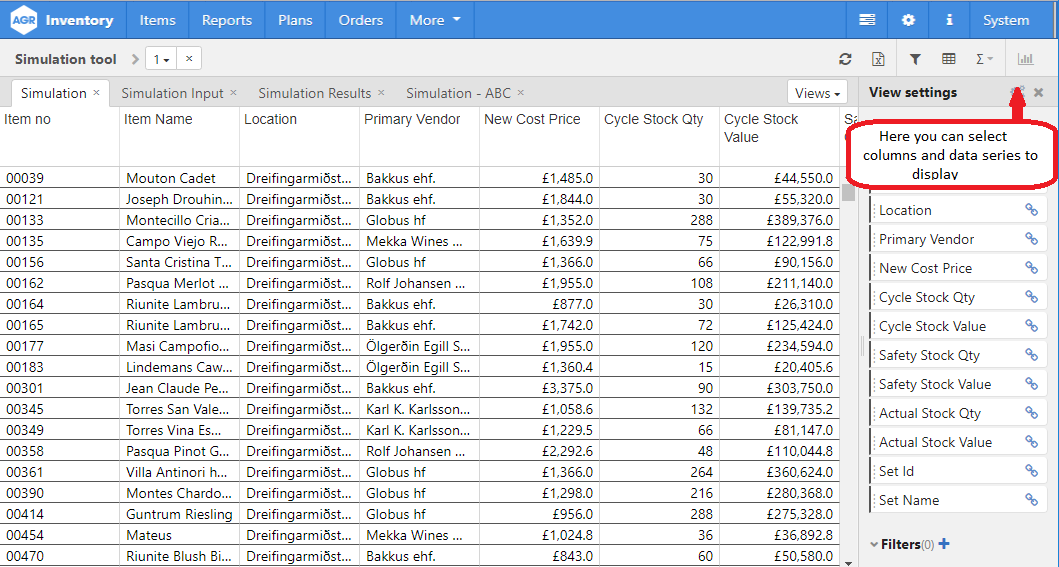The image size is (1059, 567).
Task: Click the info icon in top bar
Action: [949, 20]
